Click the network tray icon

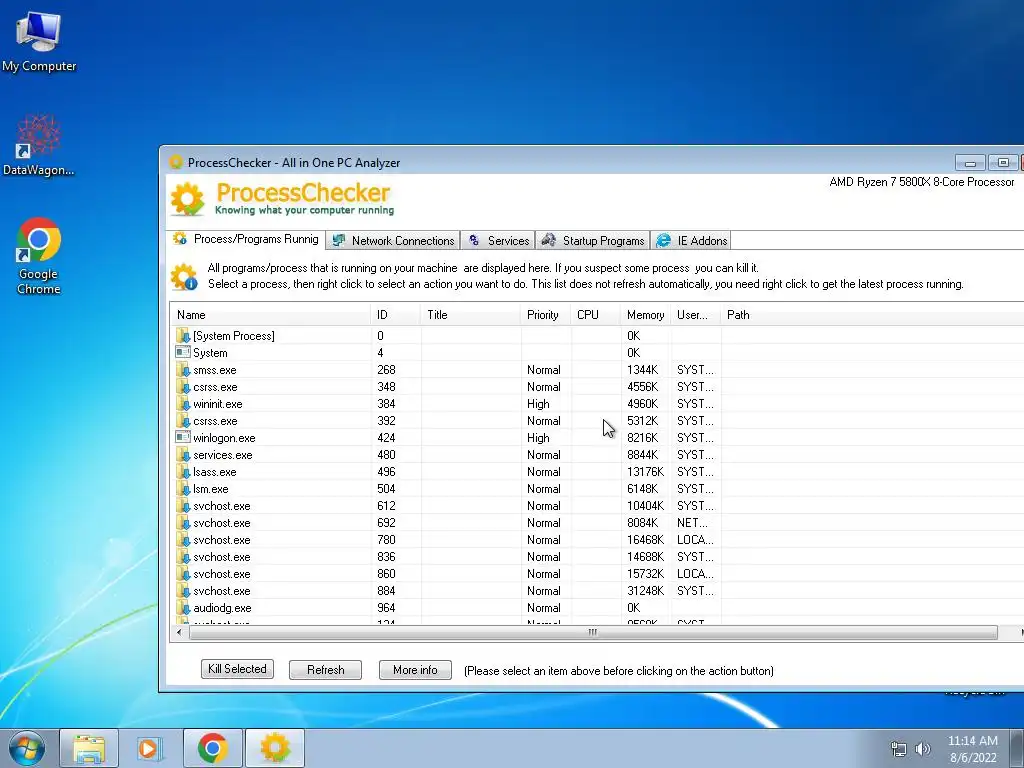click(899, 749)
